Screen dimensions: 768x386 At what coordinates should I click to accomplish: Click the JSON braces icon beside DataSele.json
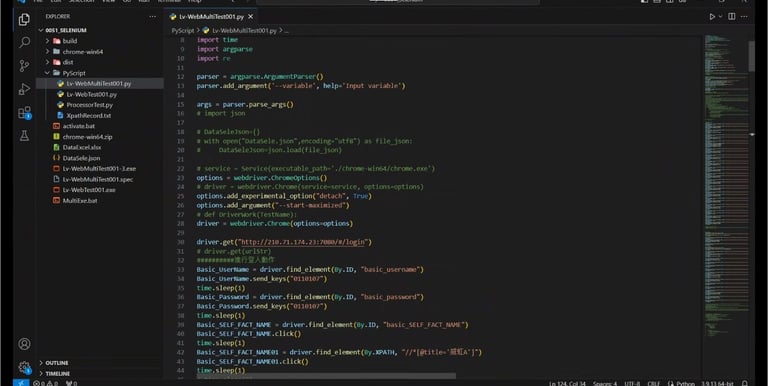coord(56,158)
